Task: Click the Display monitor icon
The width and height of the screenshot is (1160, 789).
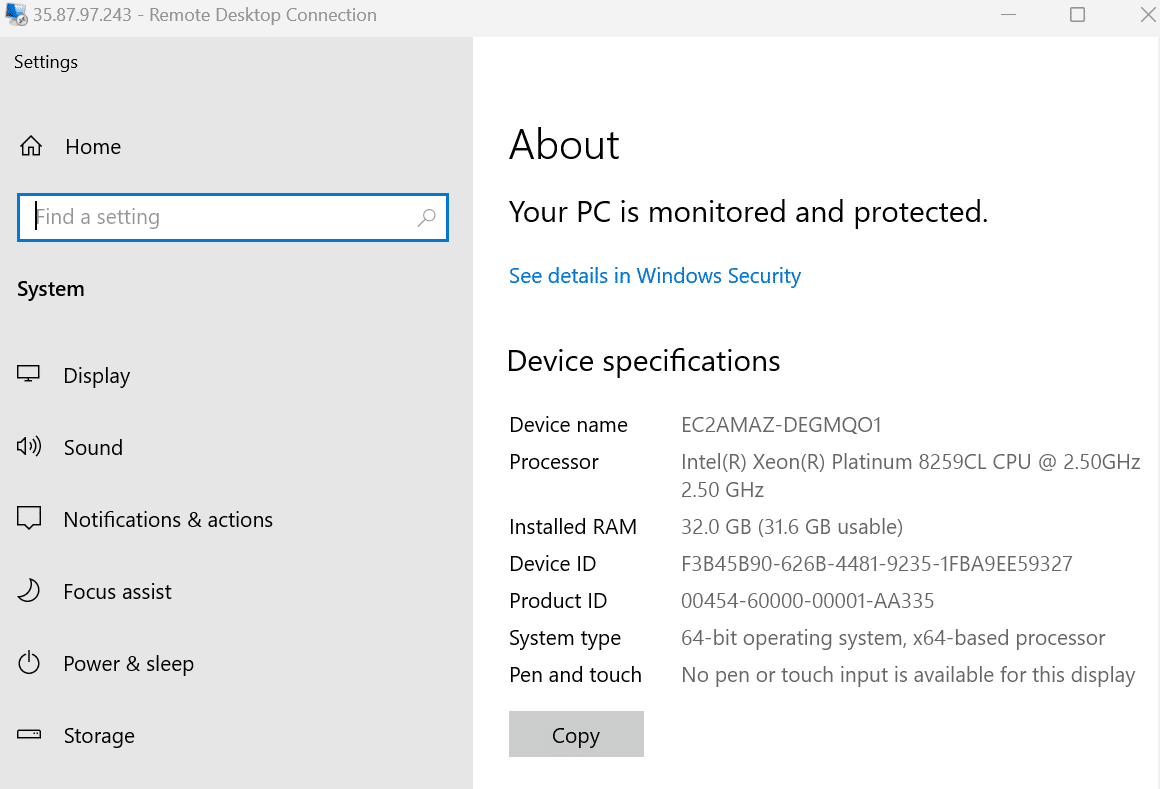Action: pyautogui.click(x=29, y=375)
